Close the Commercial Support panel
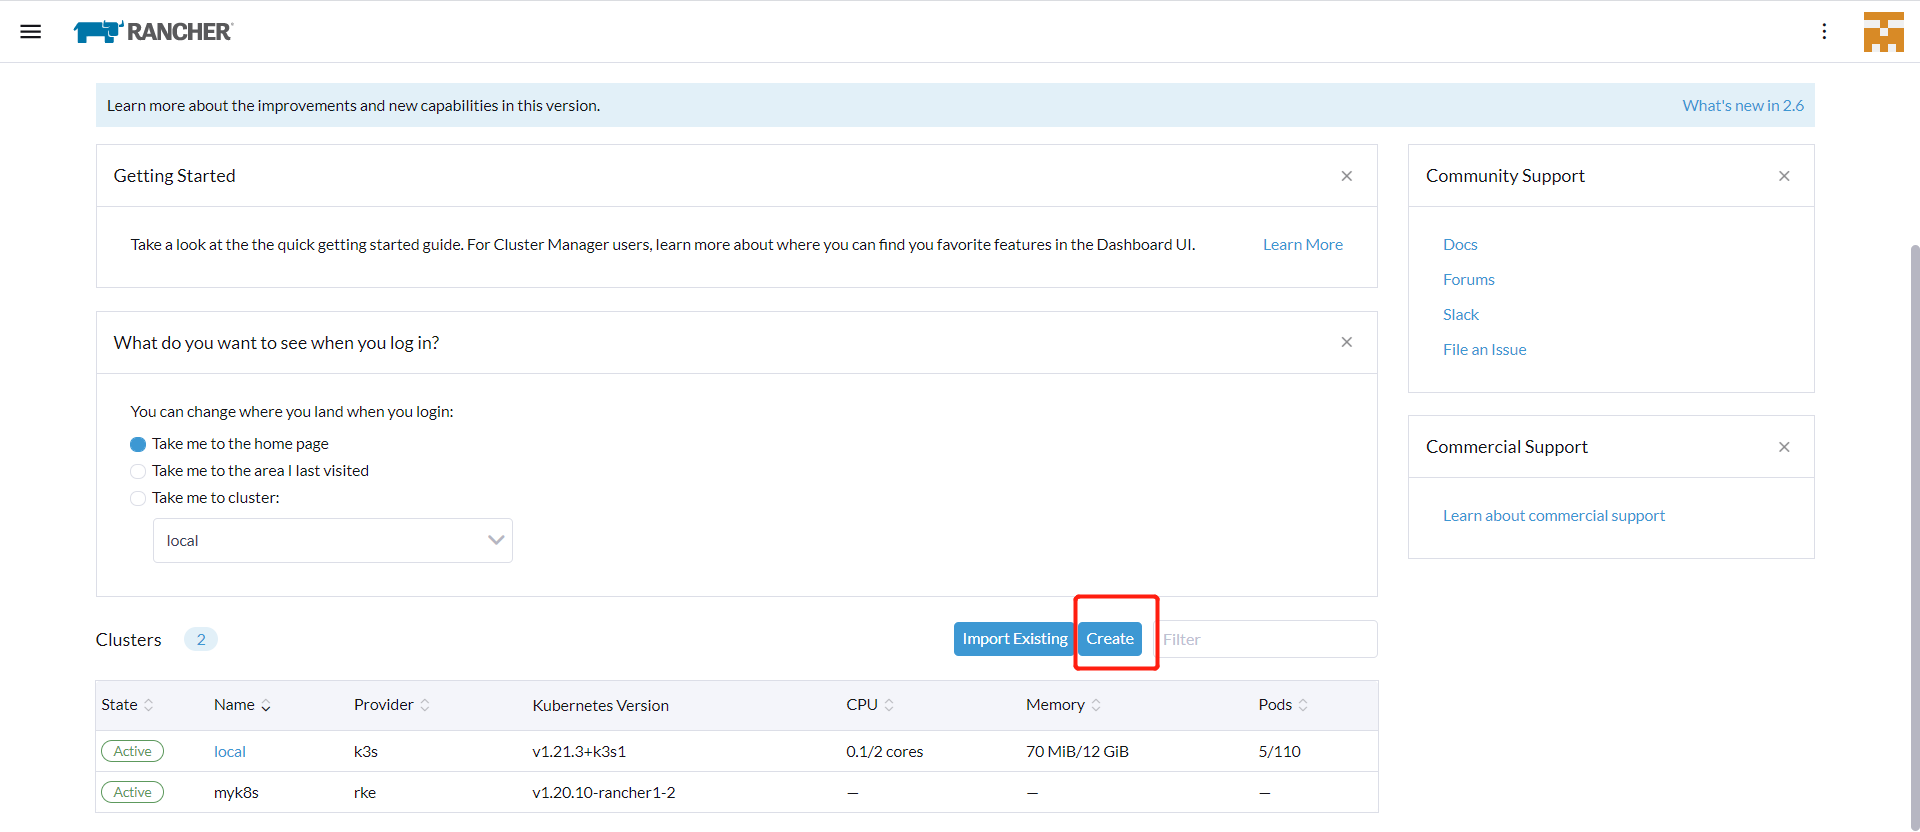1920x832 pixels. (1783, 447)
